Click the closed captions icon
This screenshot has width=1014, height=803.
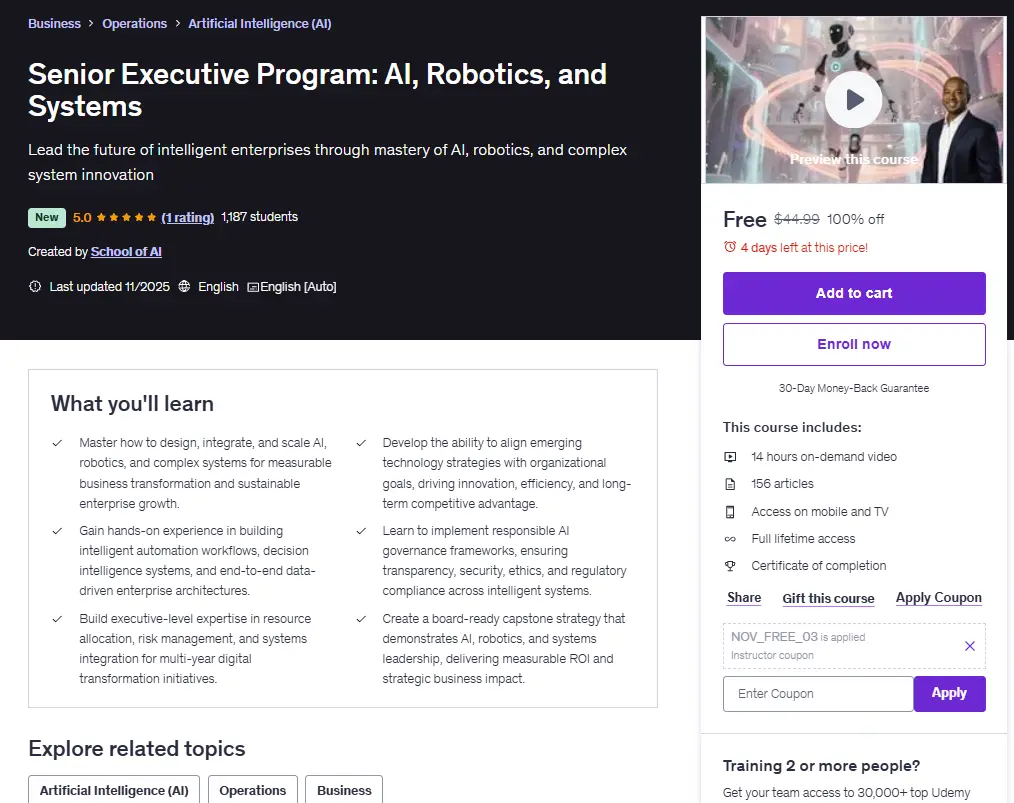click(x=253, y=287)
